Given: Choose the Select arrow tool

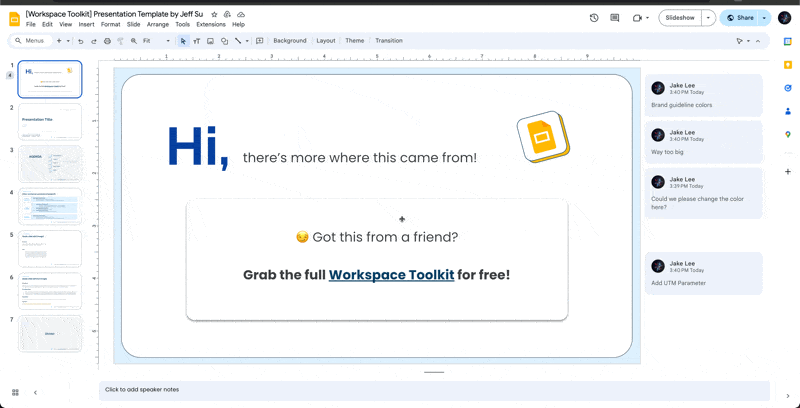Looking at the screenshot, I should pyautogui.click(x=184, y=41).
